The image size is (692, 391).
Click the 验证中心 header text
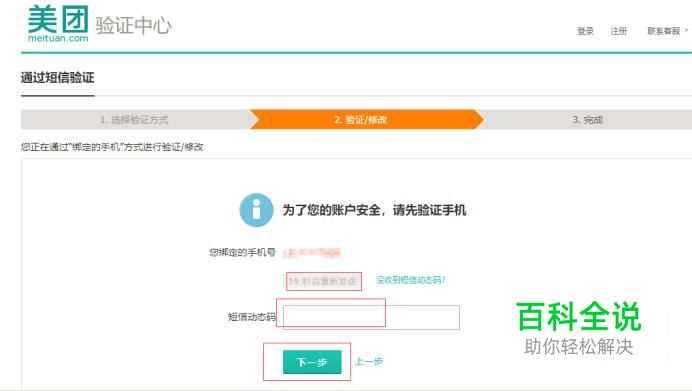[133, 25]
